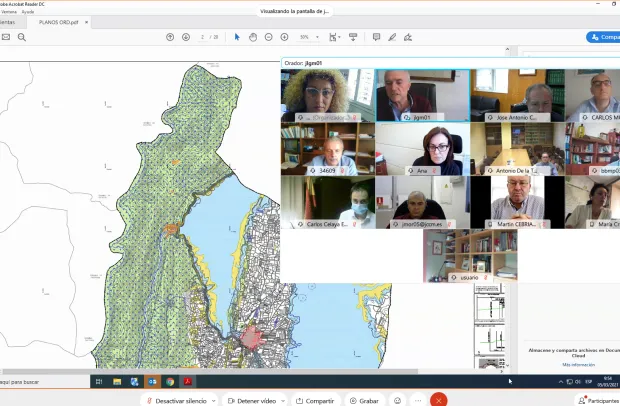The height and width of the screenshot is (406, 620).
Task: Select the highlighter pen tool
Action: click(392, 37)
